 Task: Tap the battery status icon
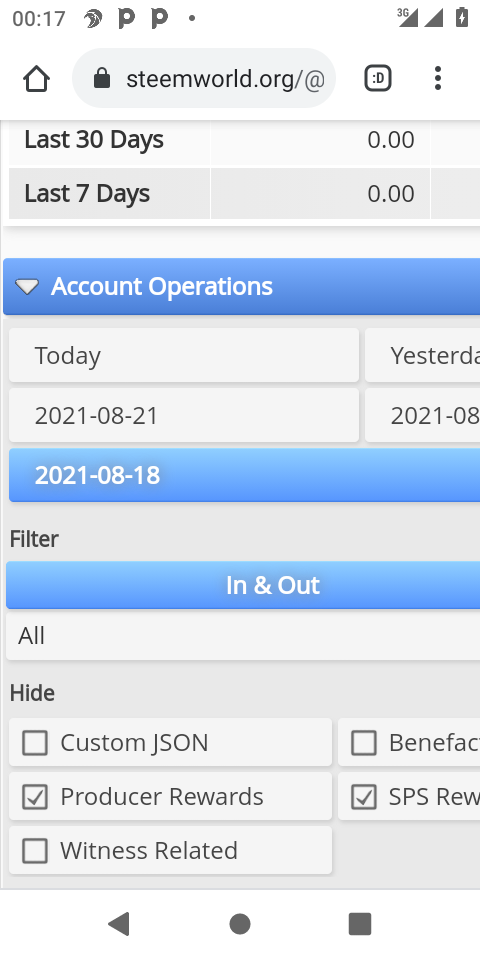coord(462,18)
